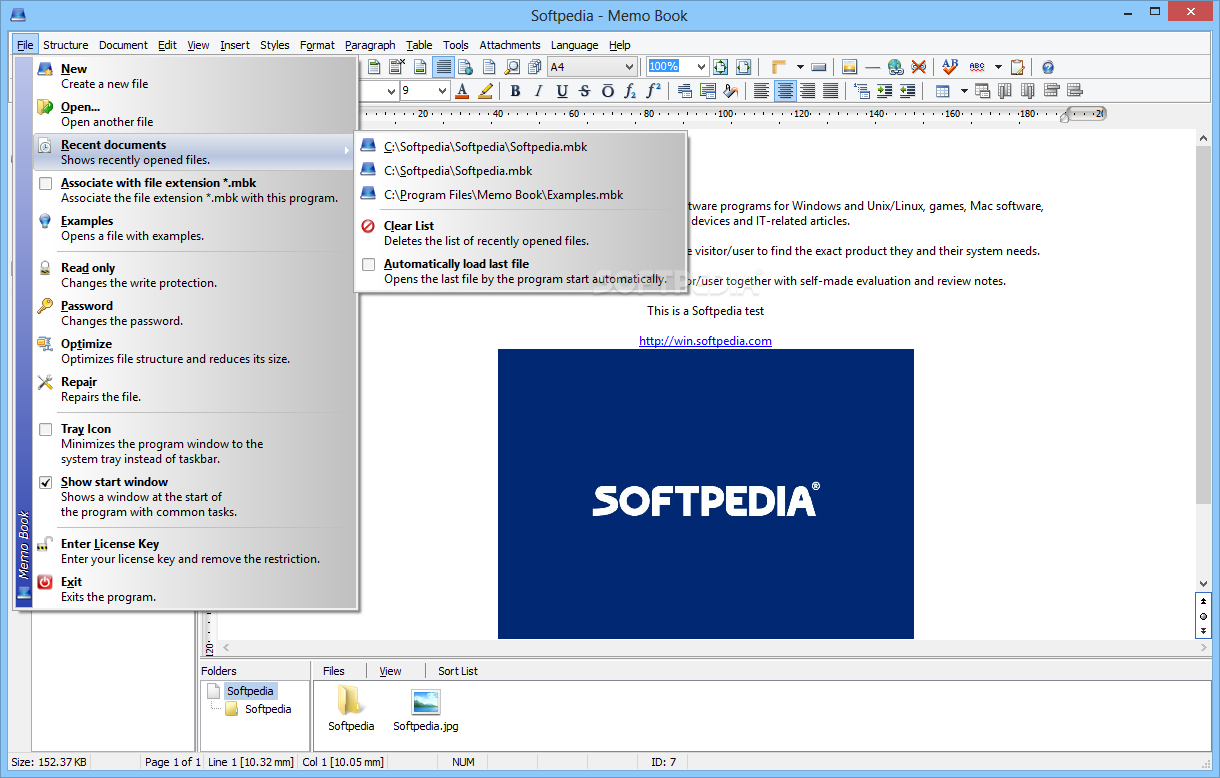Pick the font color A swatch
The image size is (1220, 778).
click(462, 91)
